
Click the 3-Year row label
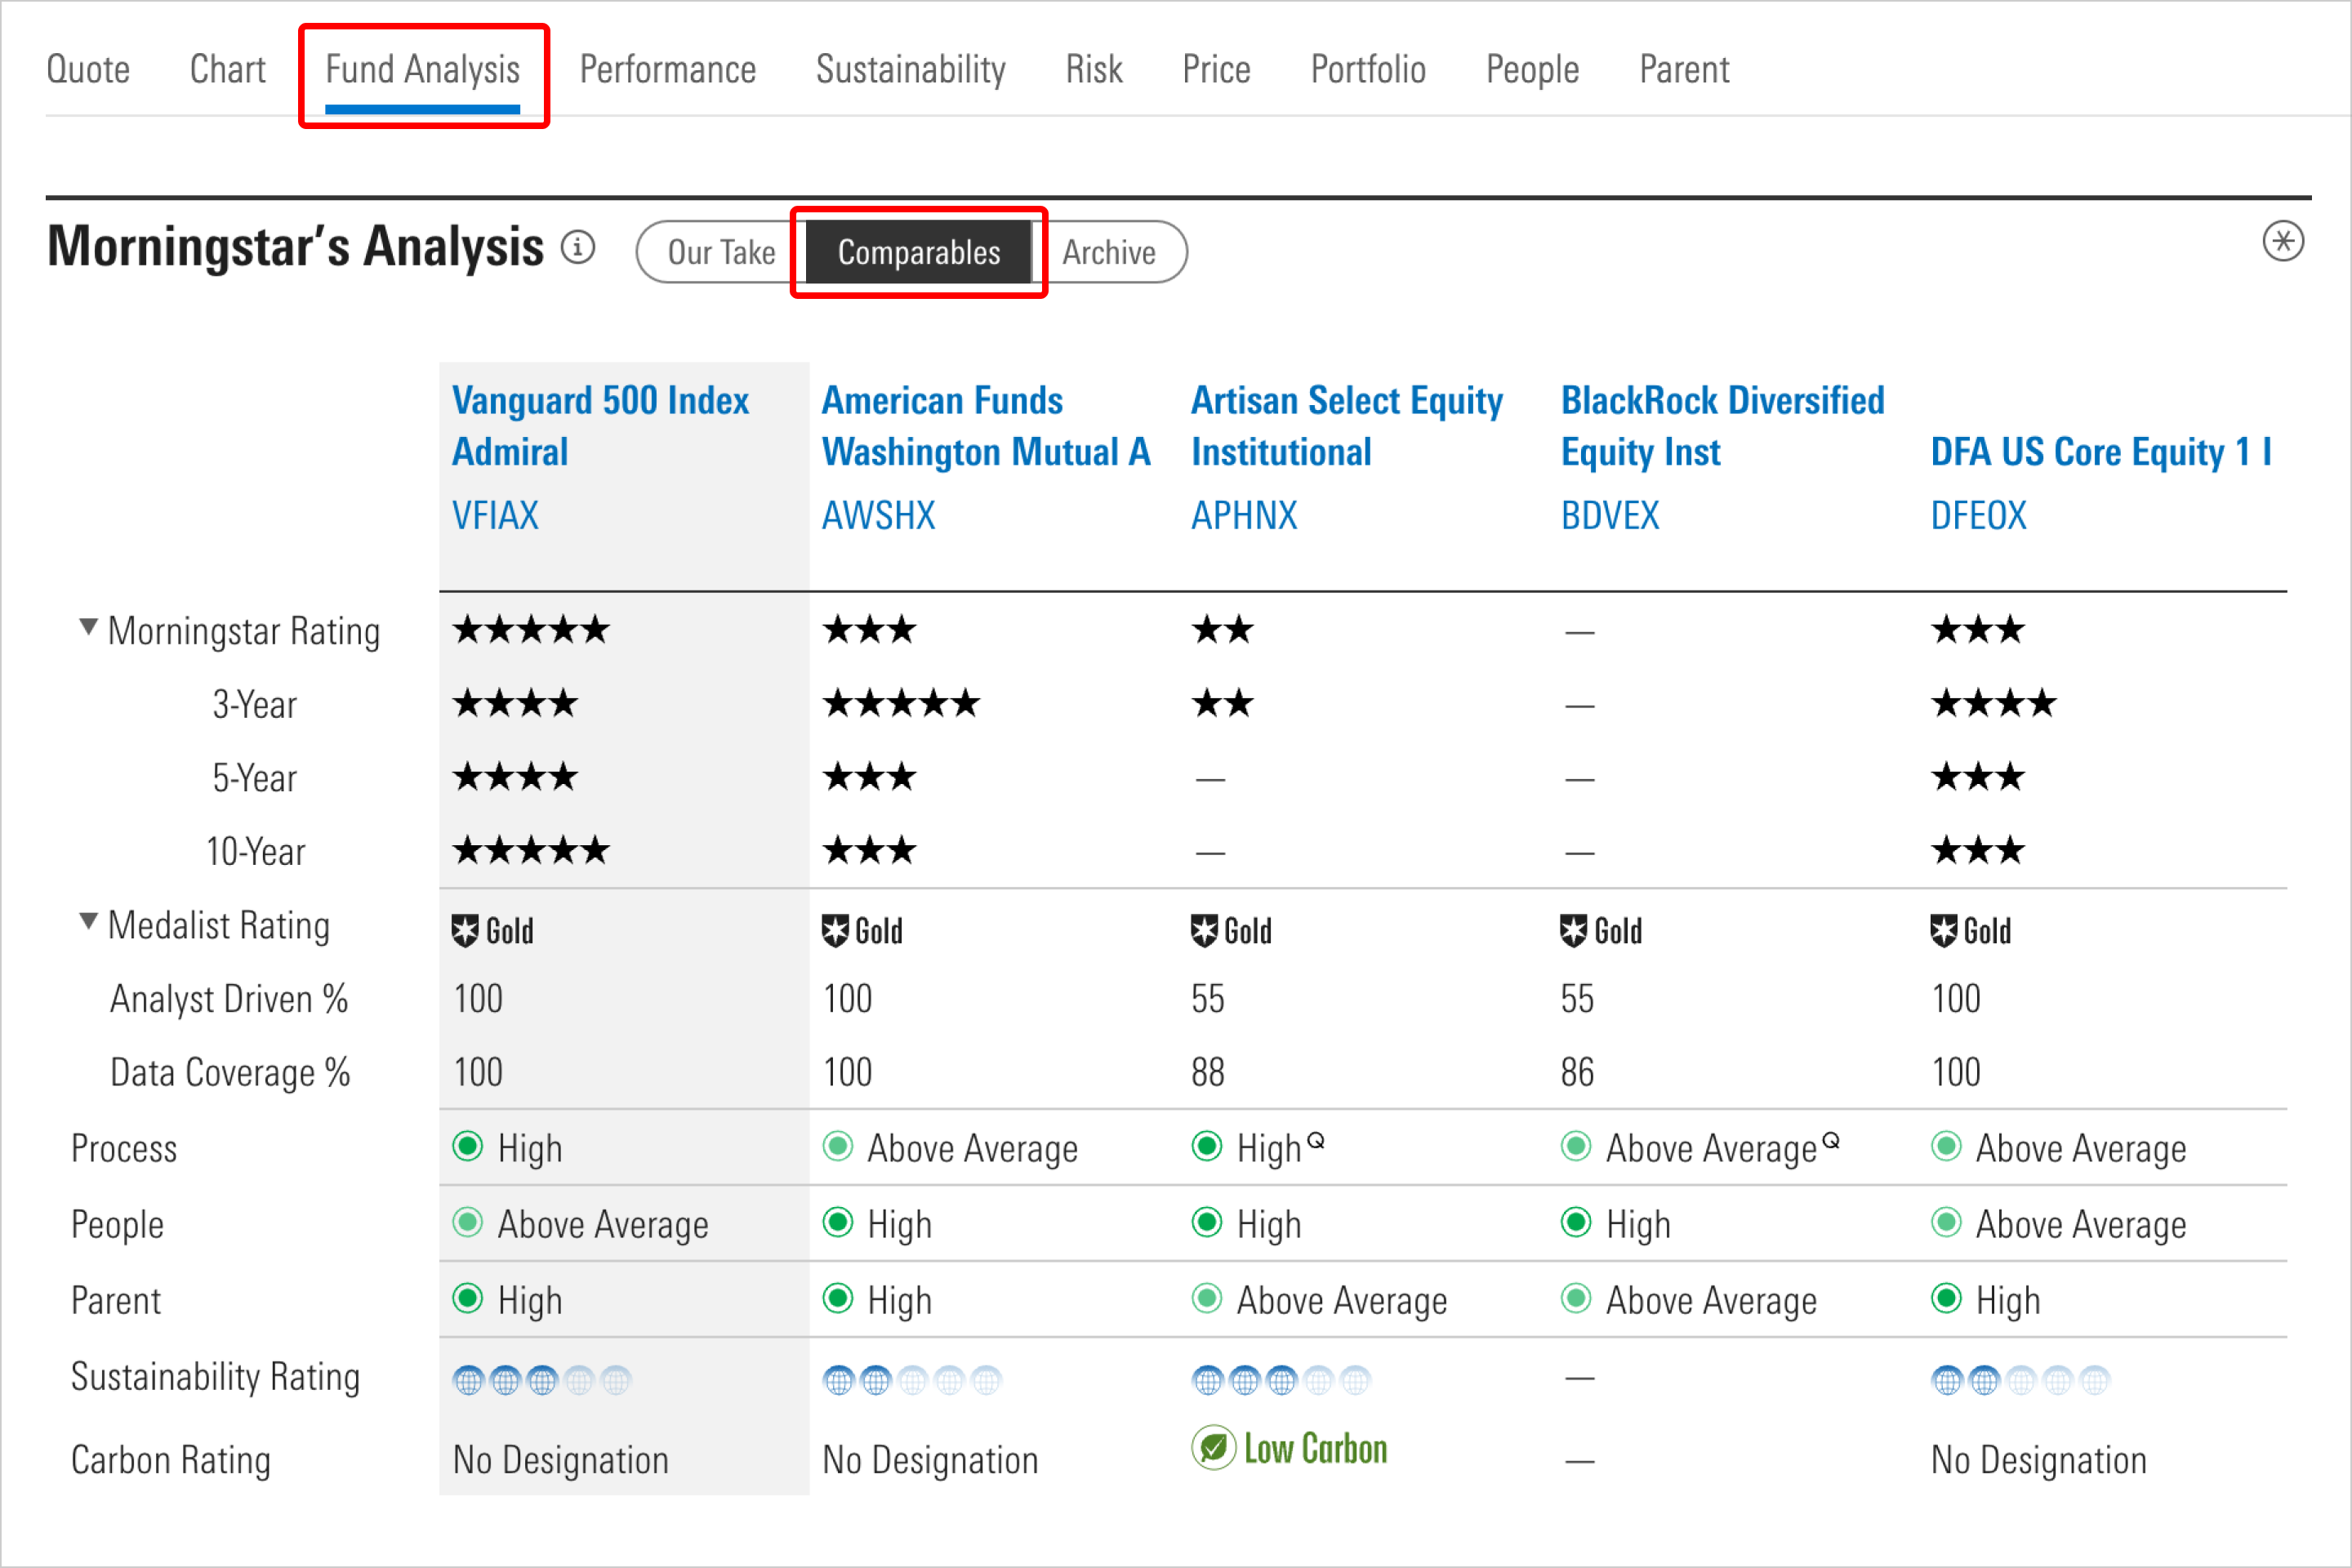point(254,705)
